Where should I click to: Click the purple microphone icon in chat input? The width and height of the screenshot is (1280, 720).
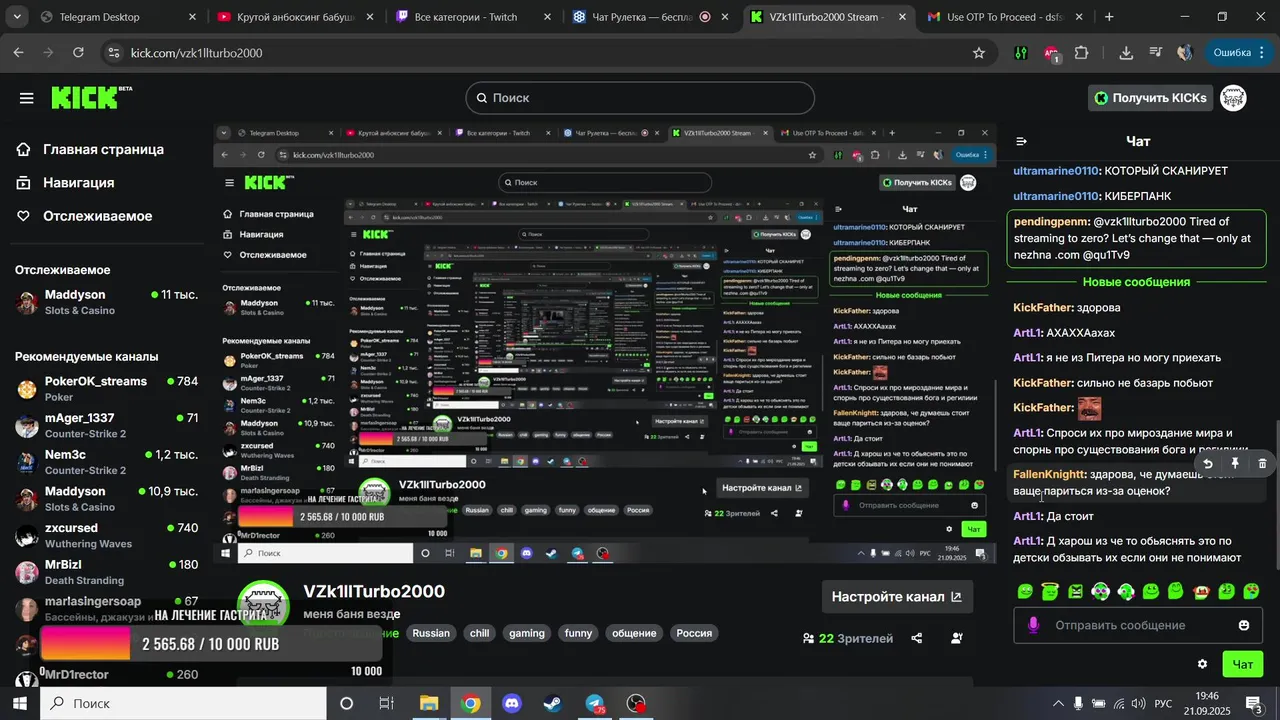coord(1033,625)
